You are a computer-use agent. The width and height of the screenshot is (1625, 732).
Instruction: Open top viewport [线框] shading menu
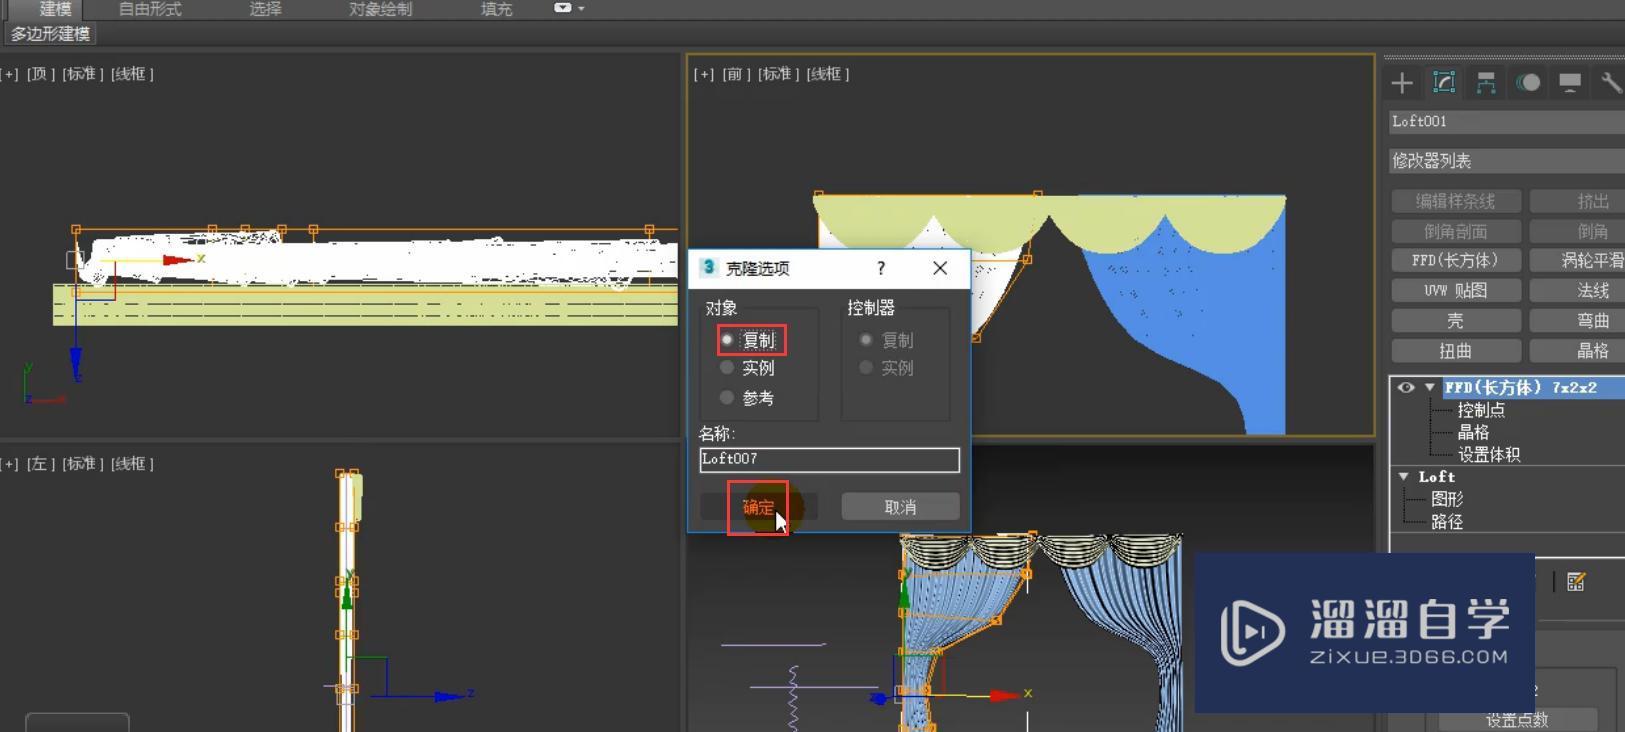132,74
